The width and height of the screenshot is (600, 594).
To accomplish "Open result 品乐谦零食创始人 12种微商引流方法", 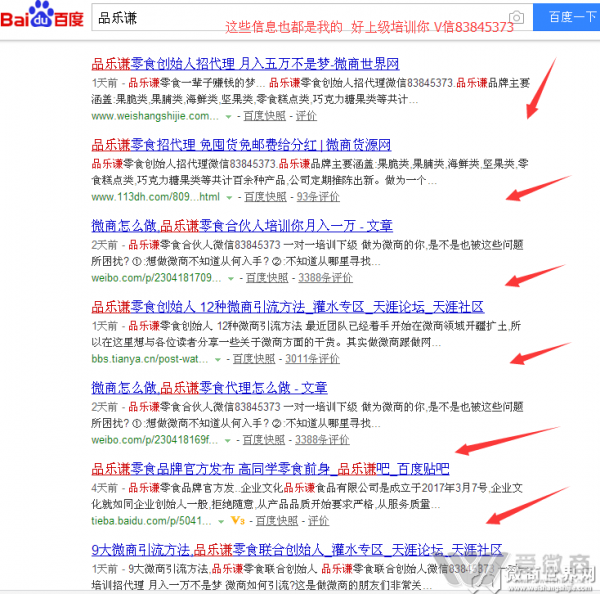I will coord(287,307).
